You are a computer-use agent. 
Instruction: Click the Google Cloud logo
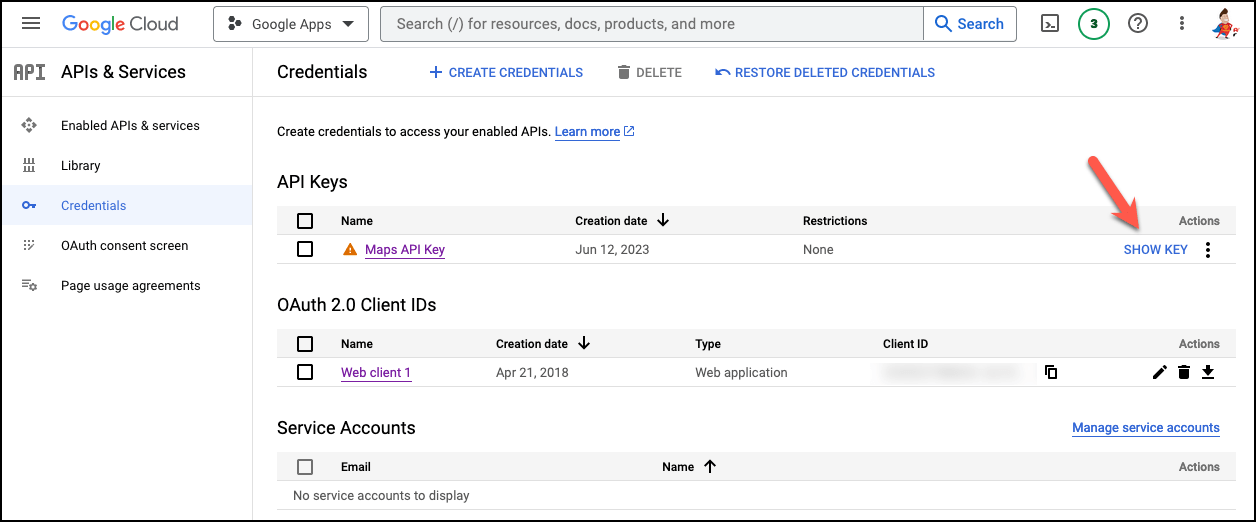coord(120,23)
